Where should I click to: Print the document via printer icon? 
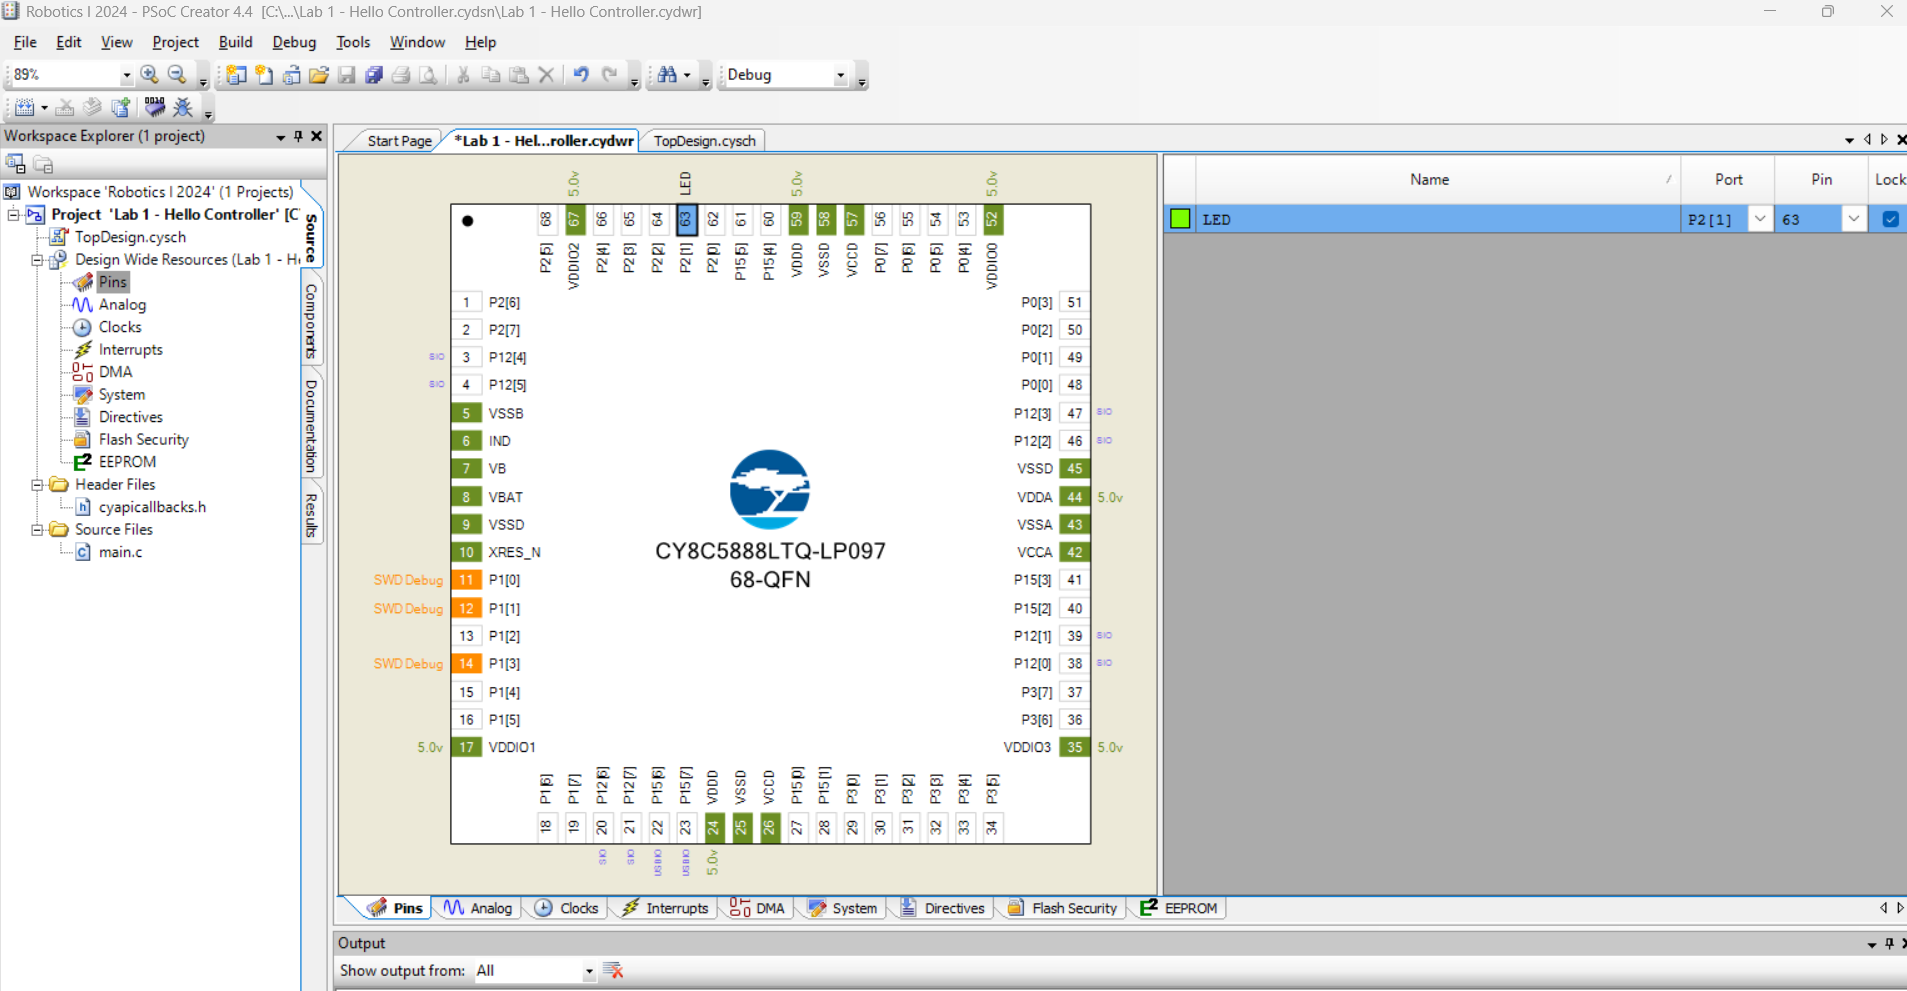[x=401, y=75]
